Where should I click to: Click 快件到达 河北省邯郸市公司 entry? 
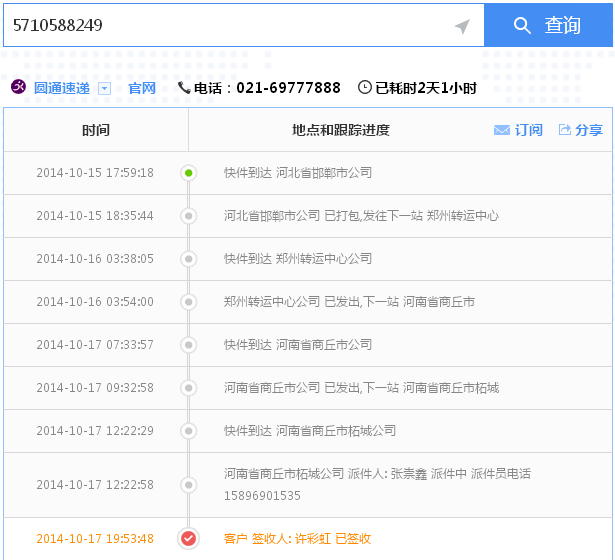pyautogui.click(x=298, y=173)
